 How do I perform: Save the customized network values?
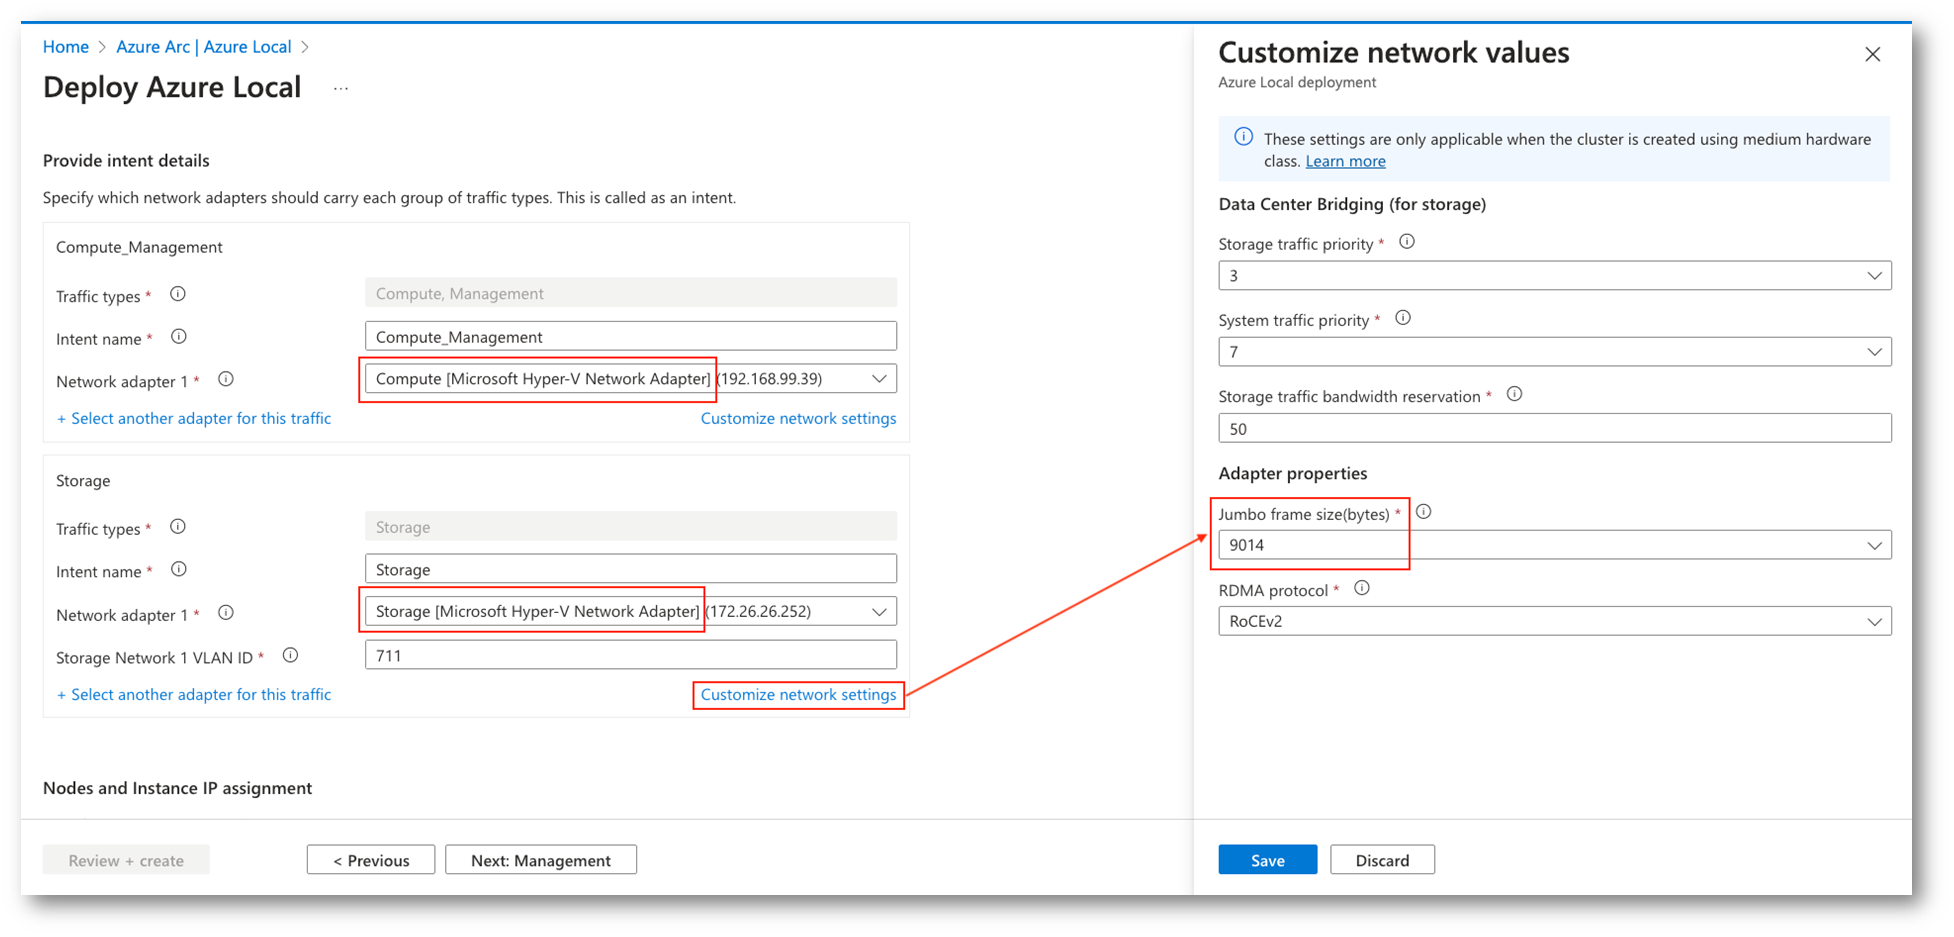[1267, 860]
